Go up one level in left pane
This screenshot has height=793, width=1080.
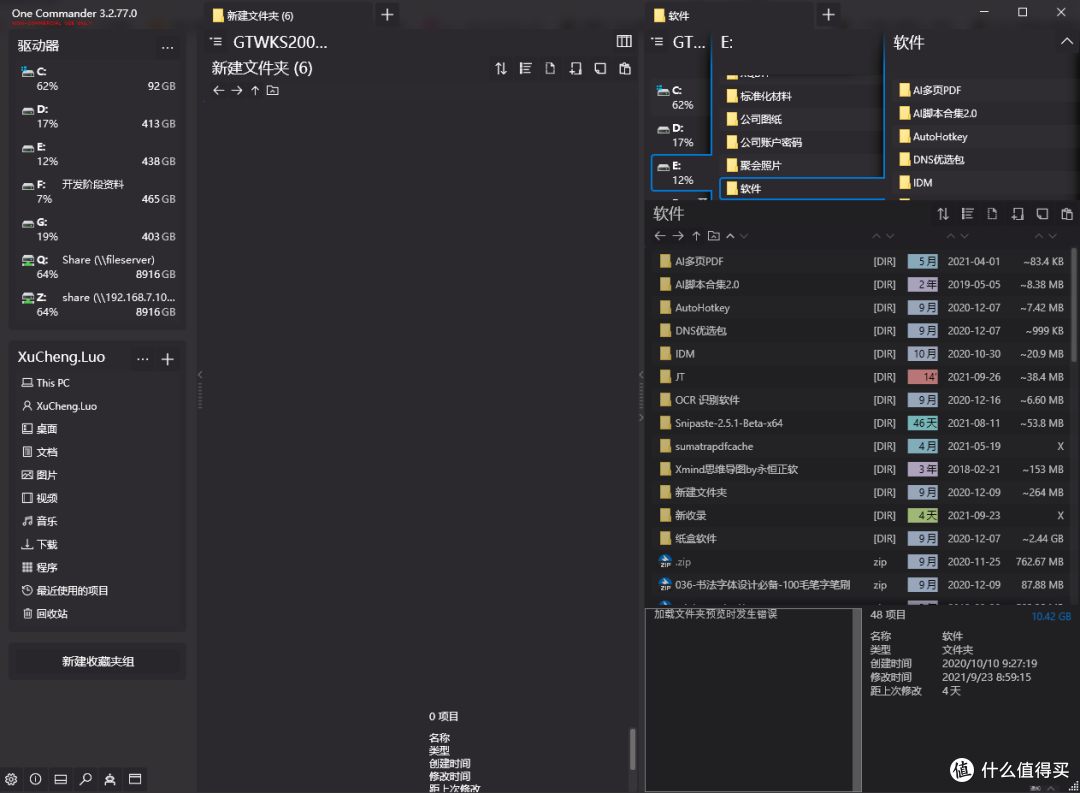[255, 90]
